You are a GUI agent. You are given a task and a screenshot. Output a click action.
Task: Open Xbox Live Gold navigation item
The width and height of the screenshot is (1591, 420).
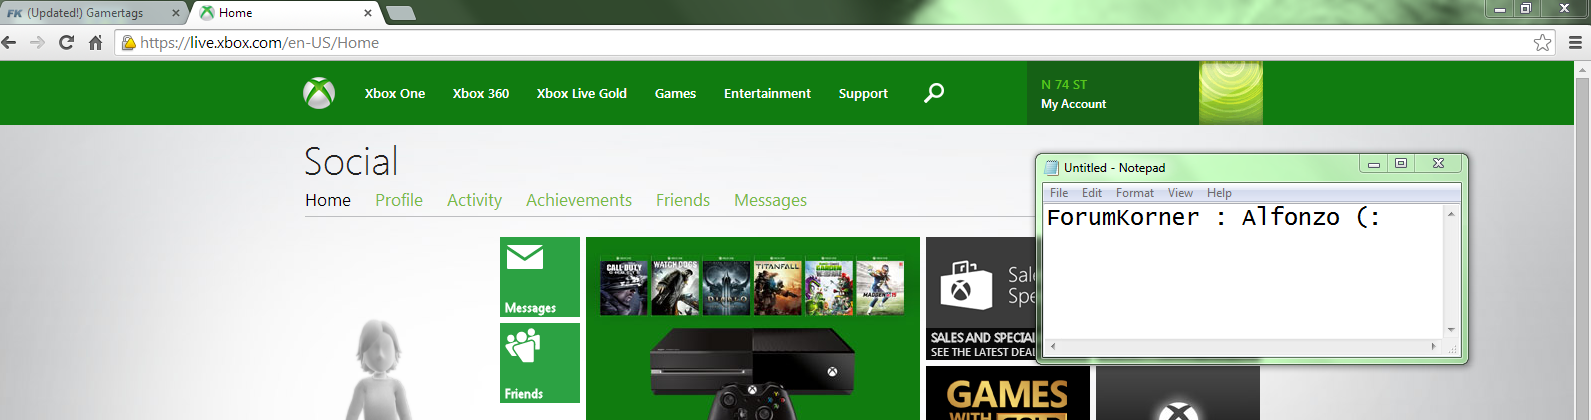click(582, 93)
